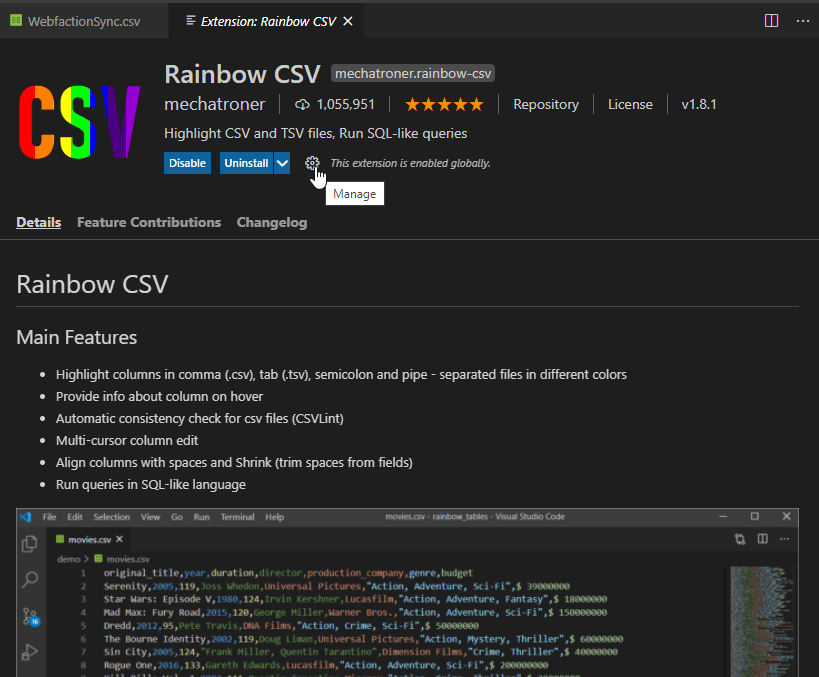Click the Rainbow CSV title beside the logo

pos(242,74)
